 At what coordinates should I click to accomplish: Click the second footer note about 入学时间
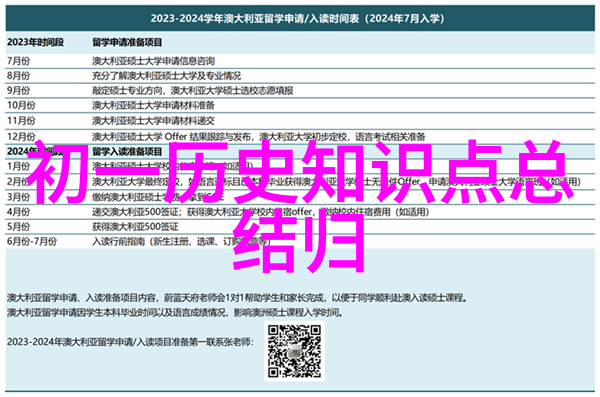pos(174,313)
